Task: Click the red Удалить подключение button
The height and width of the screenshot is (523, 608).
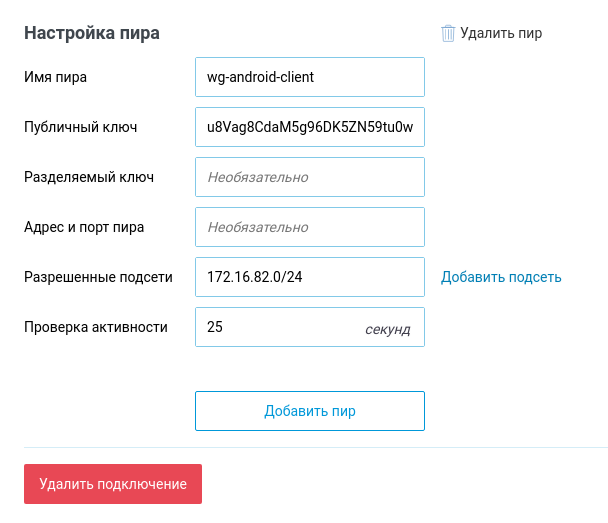Action: pos(113,484)
